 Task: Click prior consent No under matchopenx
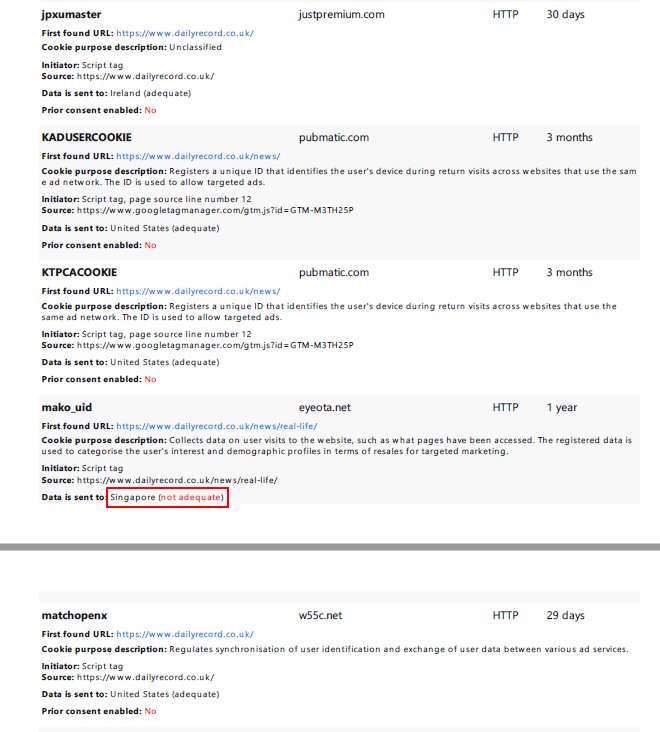(x=150, y=711)
